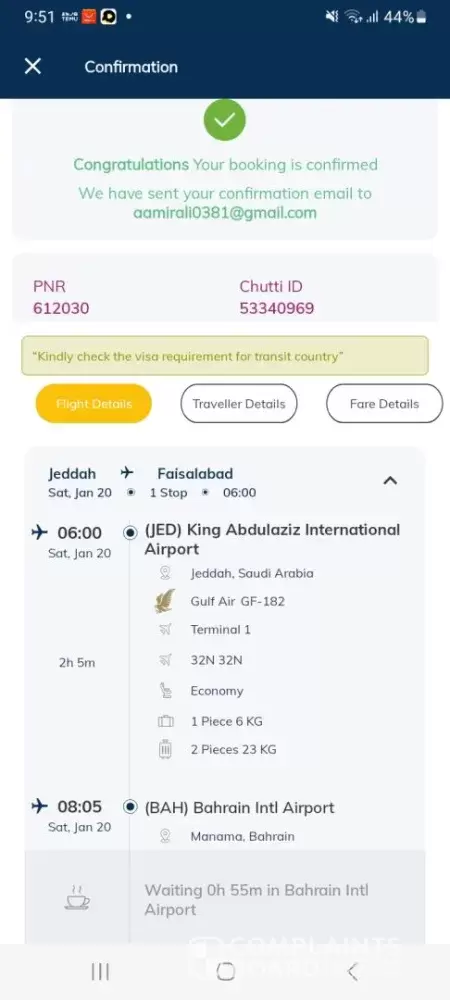
Task: Tap the PNR number 612030
Action: tap(61, 309)
